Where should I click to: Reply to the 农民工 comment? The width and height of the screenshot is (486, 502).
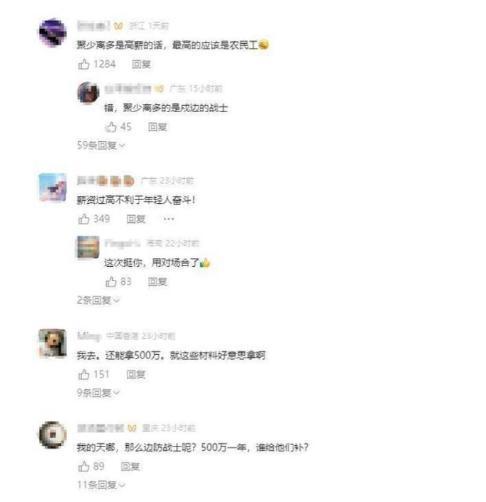[141, 64]
